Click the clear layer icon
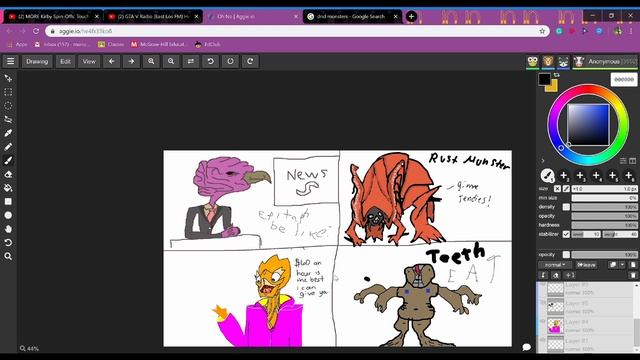Viewport: 640px width, 360px height. [556, 275]
